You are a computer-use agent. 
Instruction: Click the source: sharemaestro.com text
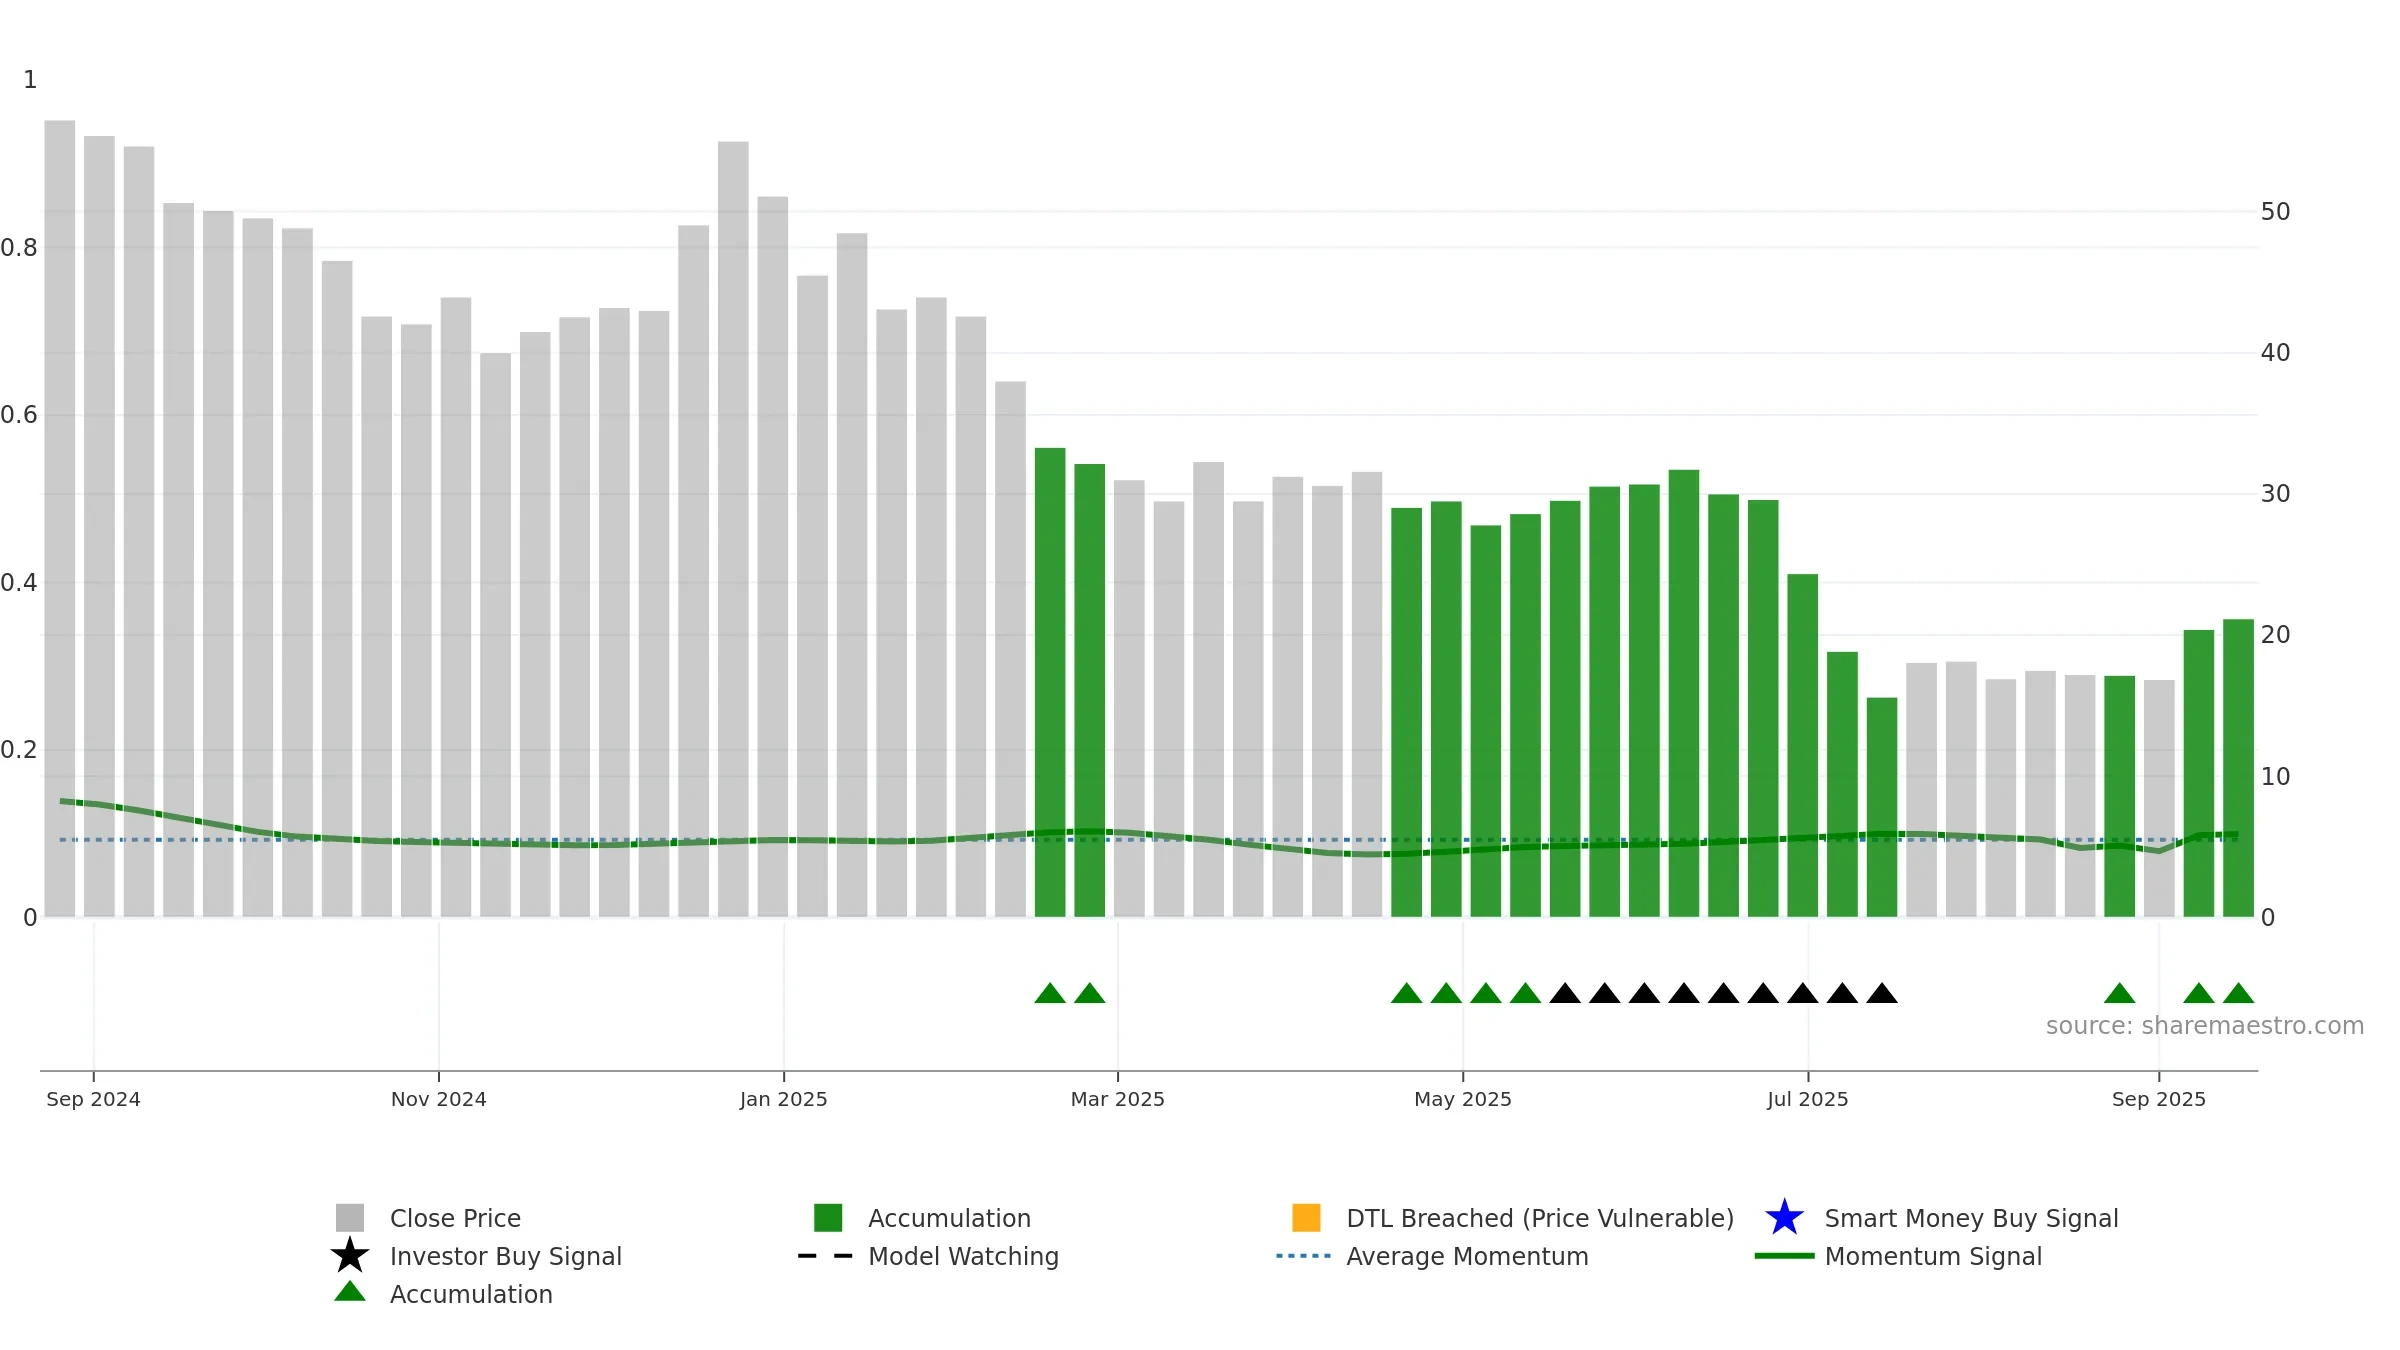(x=2205, y=1026)
